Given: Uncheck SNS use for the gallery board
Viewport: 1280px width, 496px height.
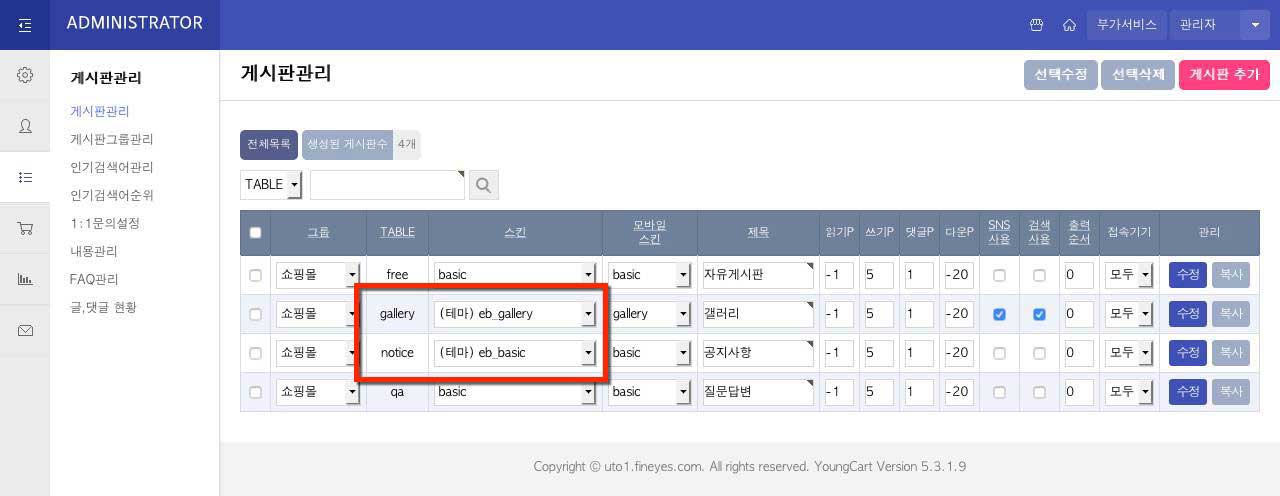Looking at the screenshot, I should [999, 314].
